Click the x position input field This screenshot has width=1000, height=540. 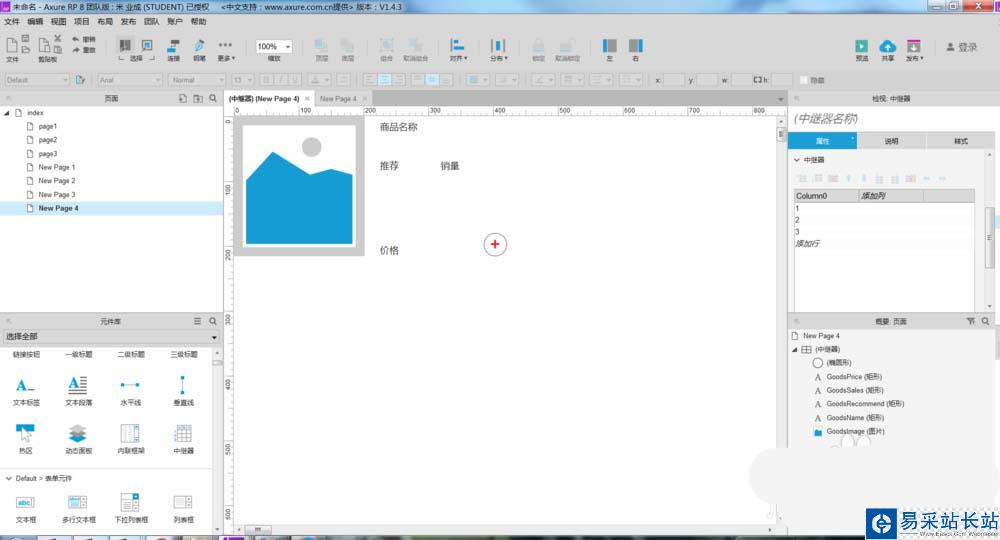(x=674, y=80)
